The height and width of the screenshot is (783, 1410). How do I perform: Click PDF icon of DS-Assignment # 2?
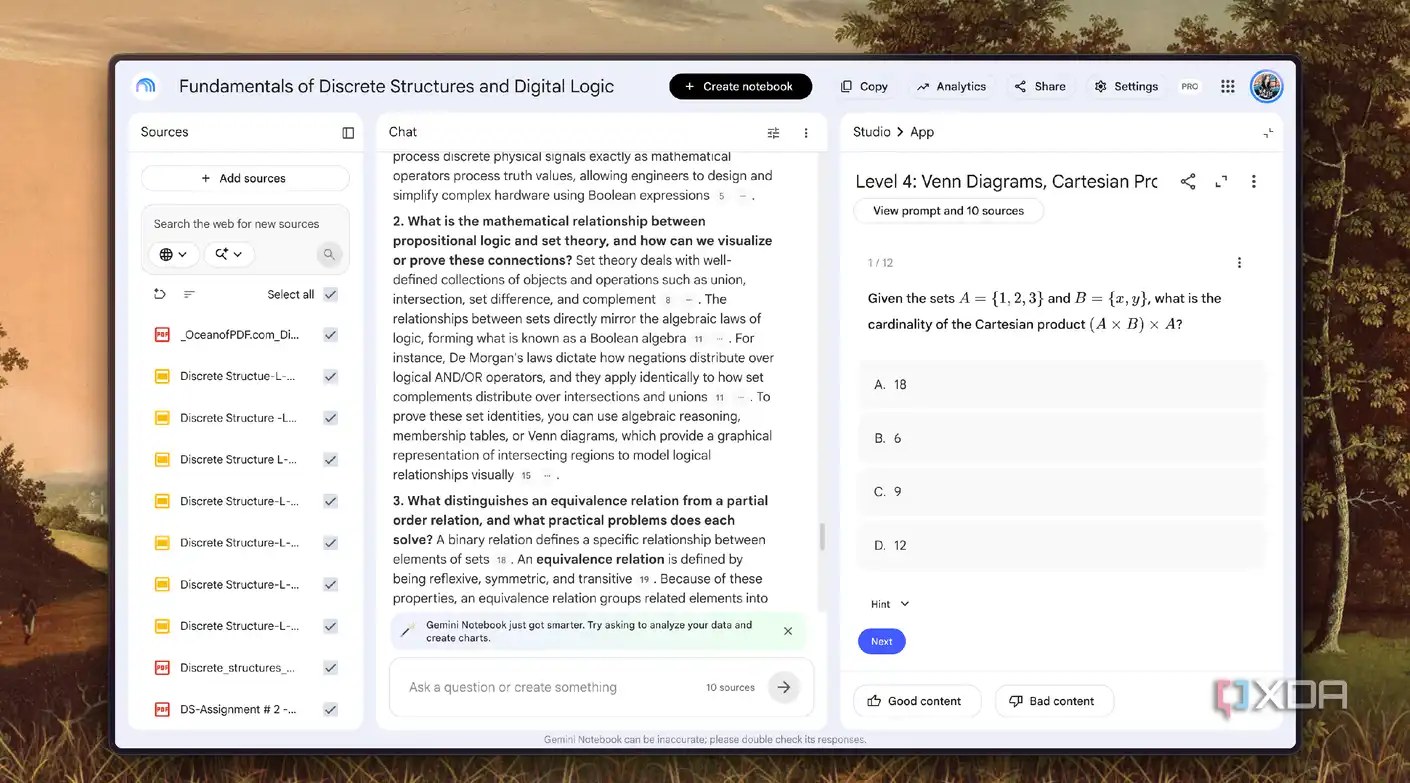pos(162,709)
